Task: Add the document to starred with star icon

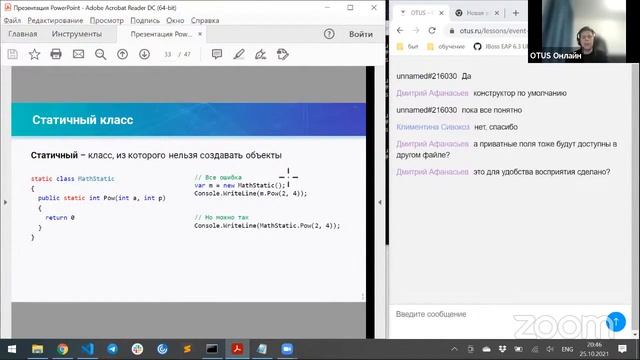Action: (x=34, y=54)
